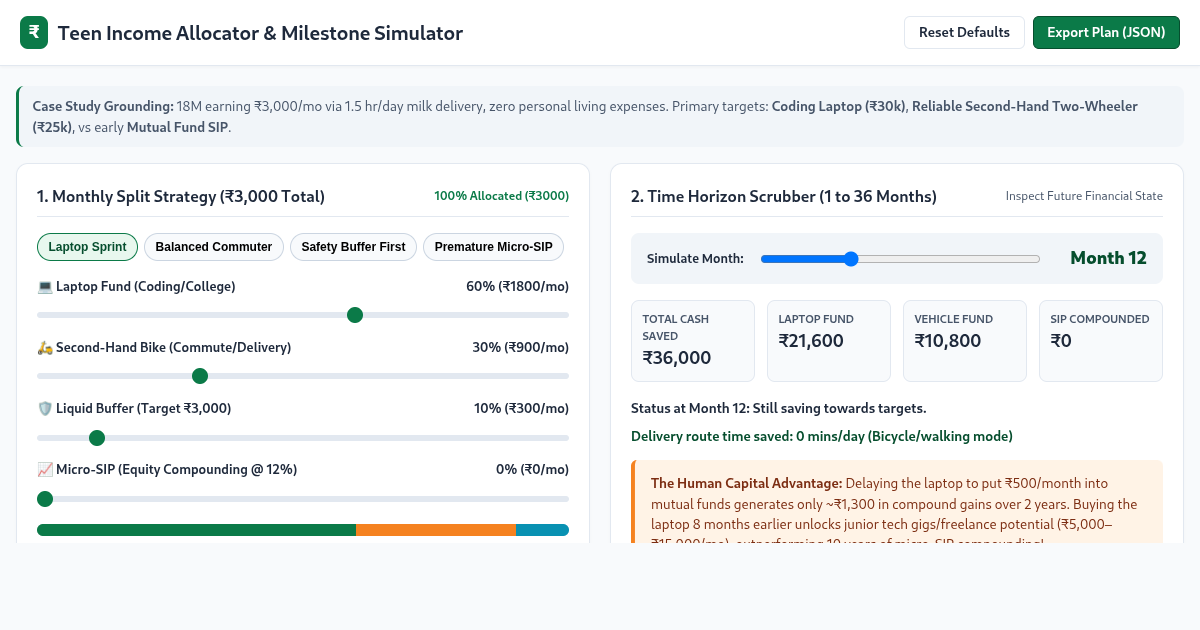Select the Laptop Sprint preset
This screenshot has width=1200, height=630.
(x=87, y=247)
